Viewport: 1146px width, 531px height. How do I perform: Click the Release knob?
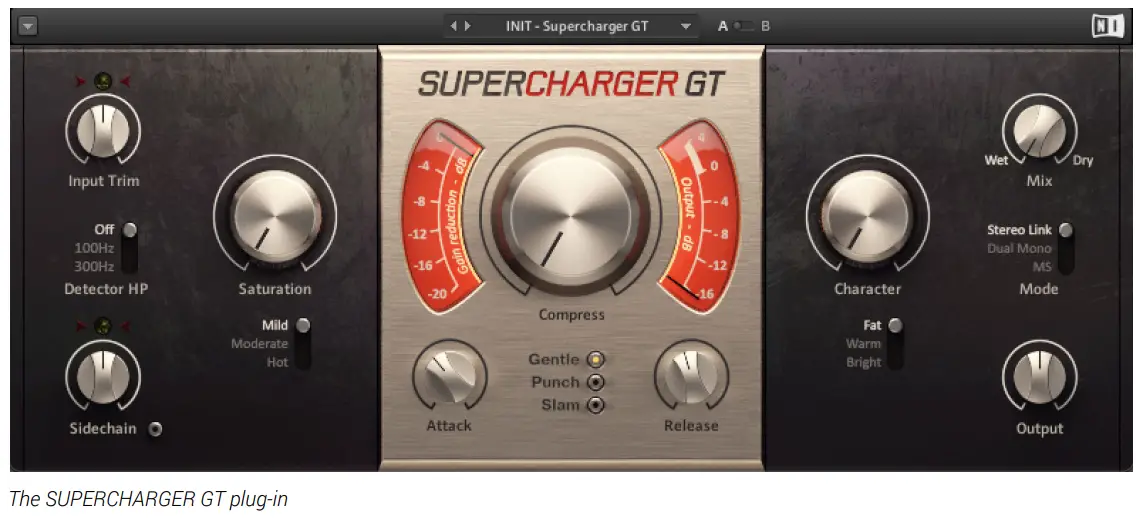click(x=691, y=377)
